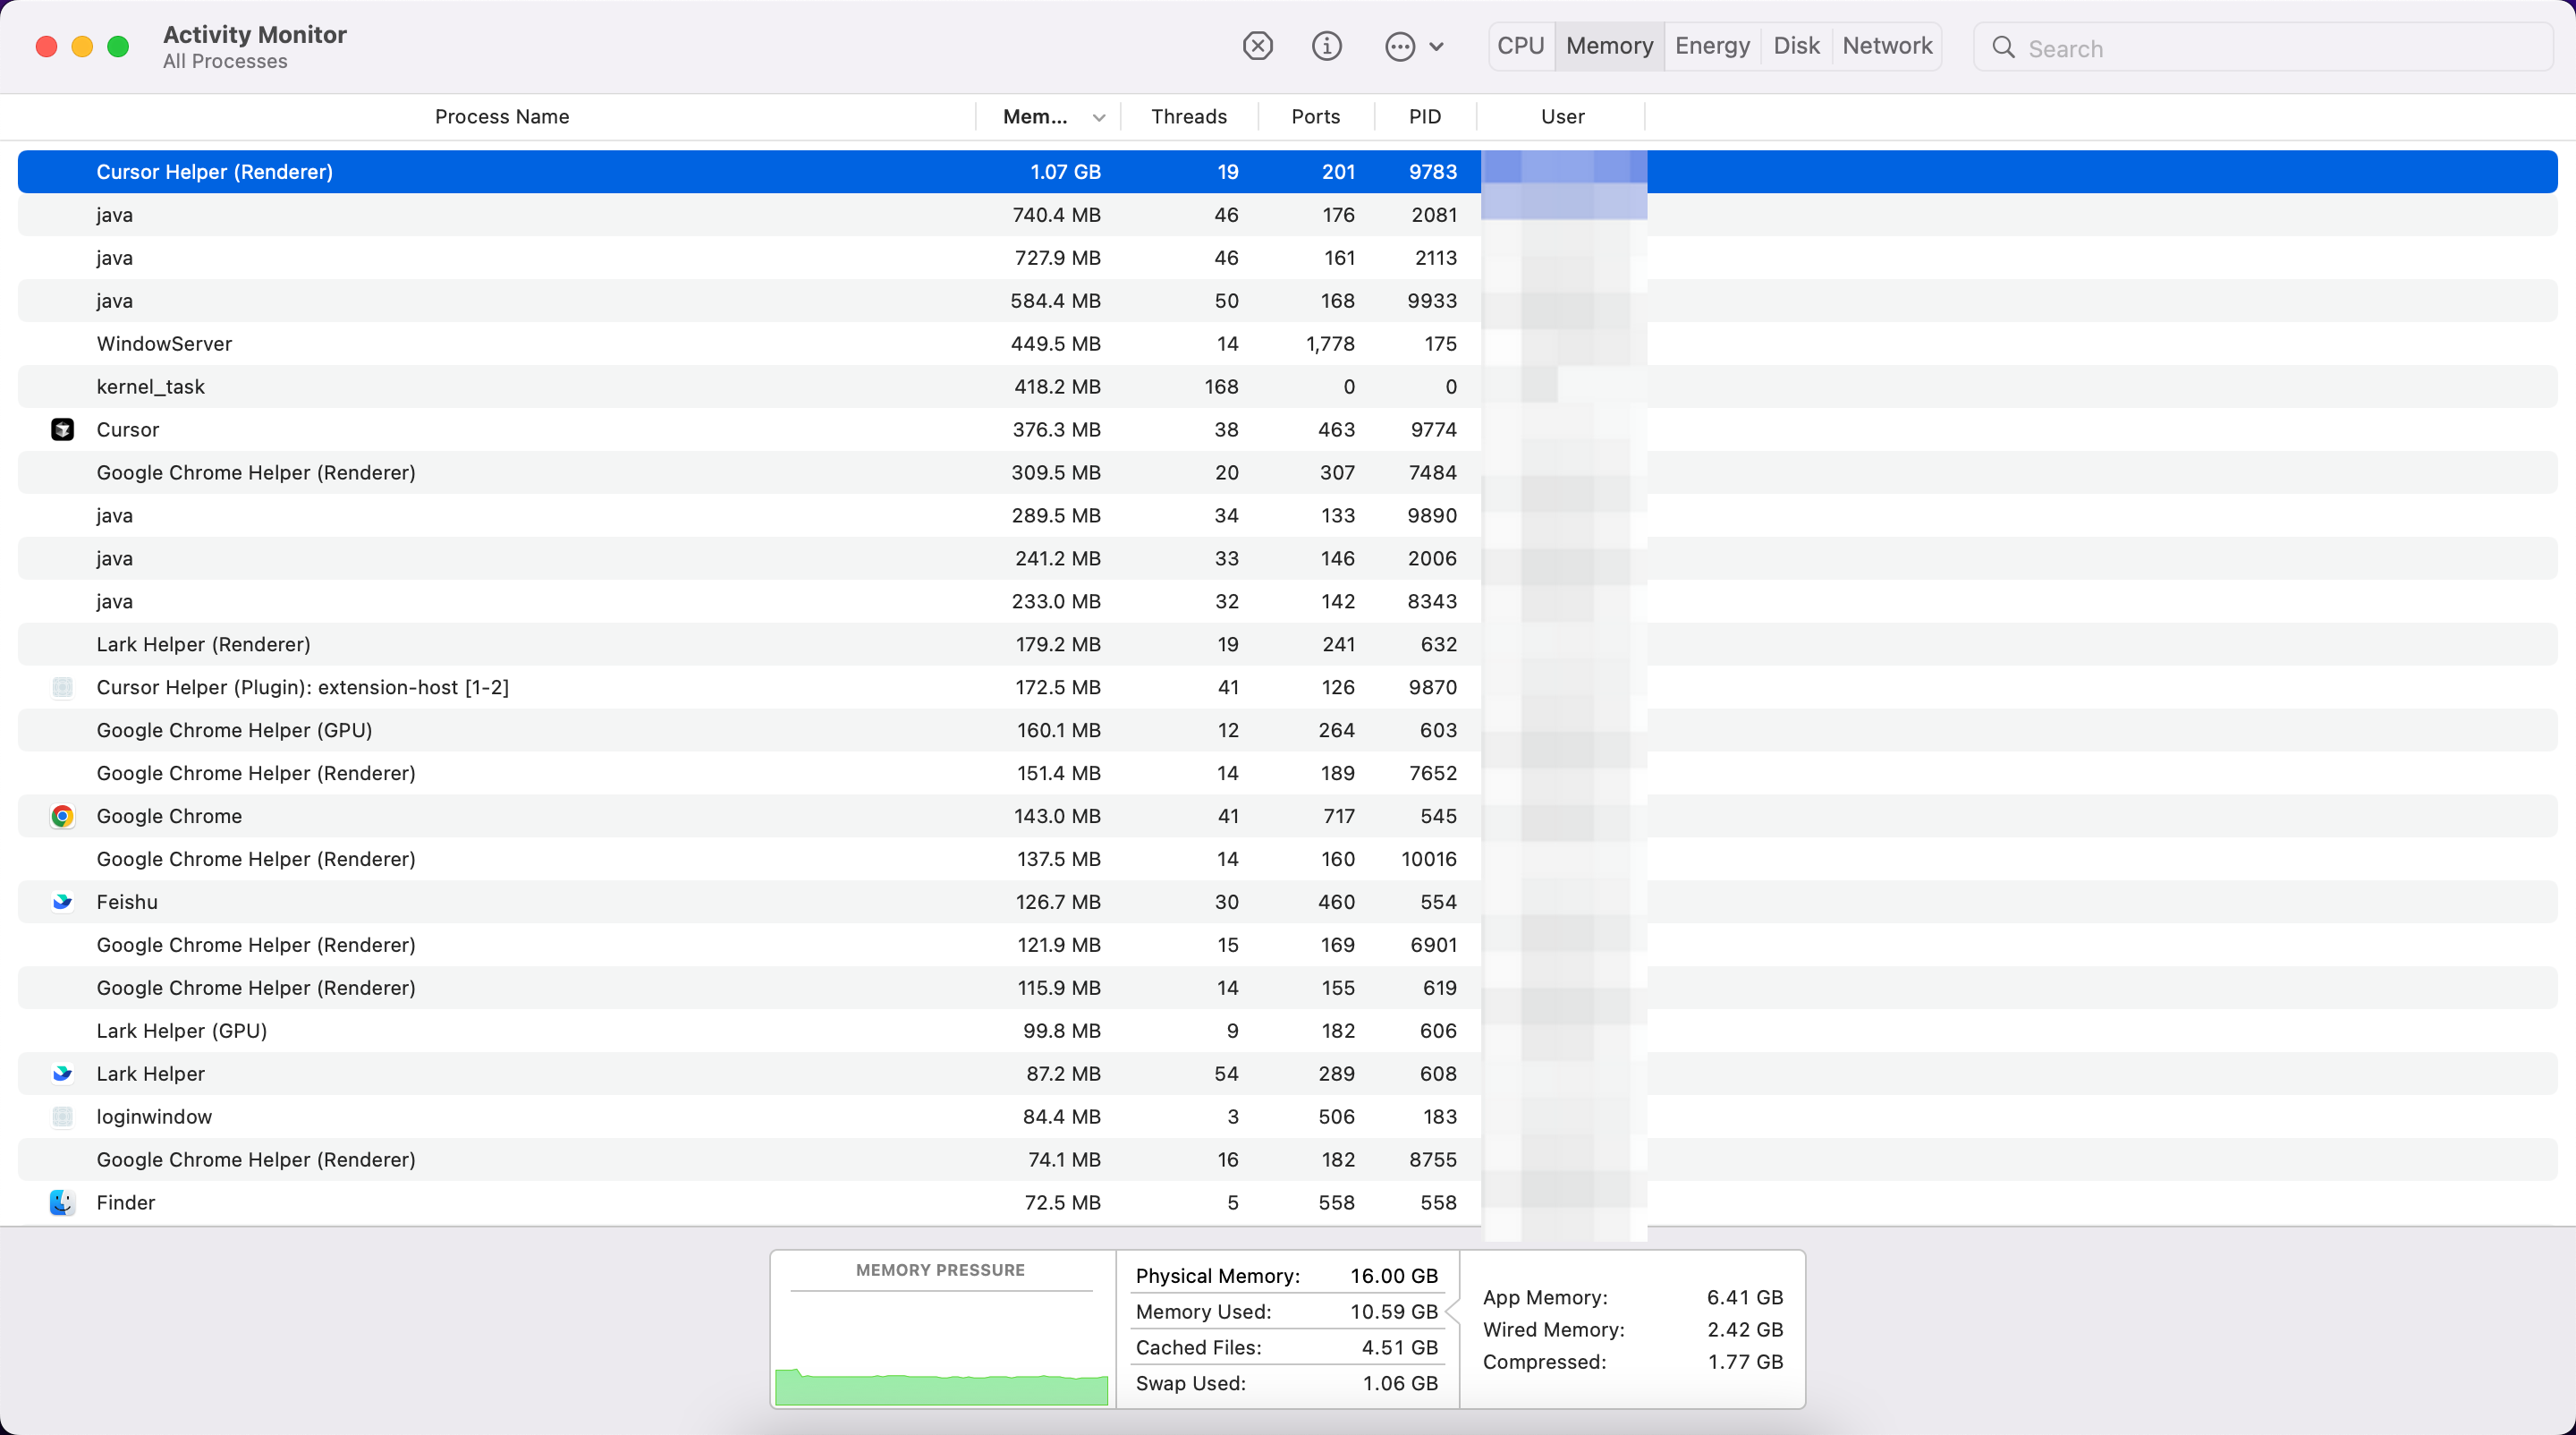2576x1435 pixels.
Task: Click the Memory Used 10.59 GB value
Action: click(x=1393, y=1313)
